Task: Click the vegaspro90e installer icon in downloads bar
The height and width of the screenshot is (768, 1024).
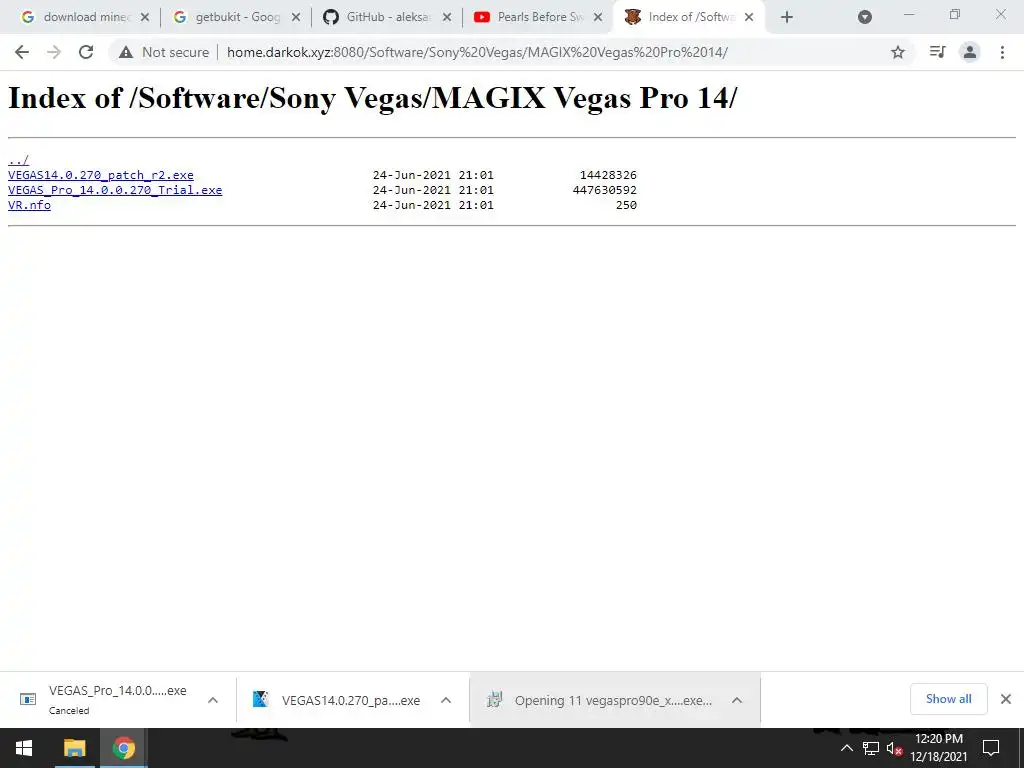Action: (x=494, y=699)
